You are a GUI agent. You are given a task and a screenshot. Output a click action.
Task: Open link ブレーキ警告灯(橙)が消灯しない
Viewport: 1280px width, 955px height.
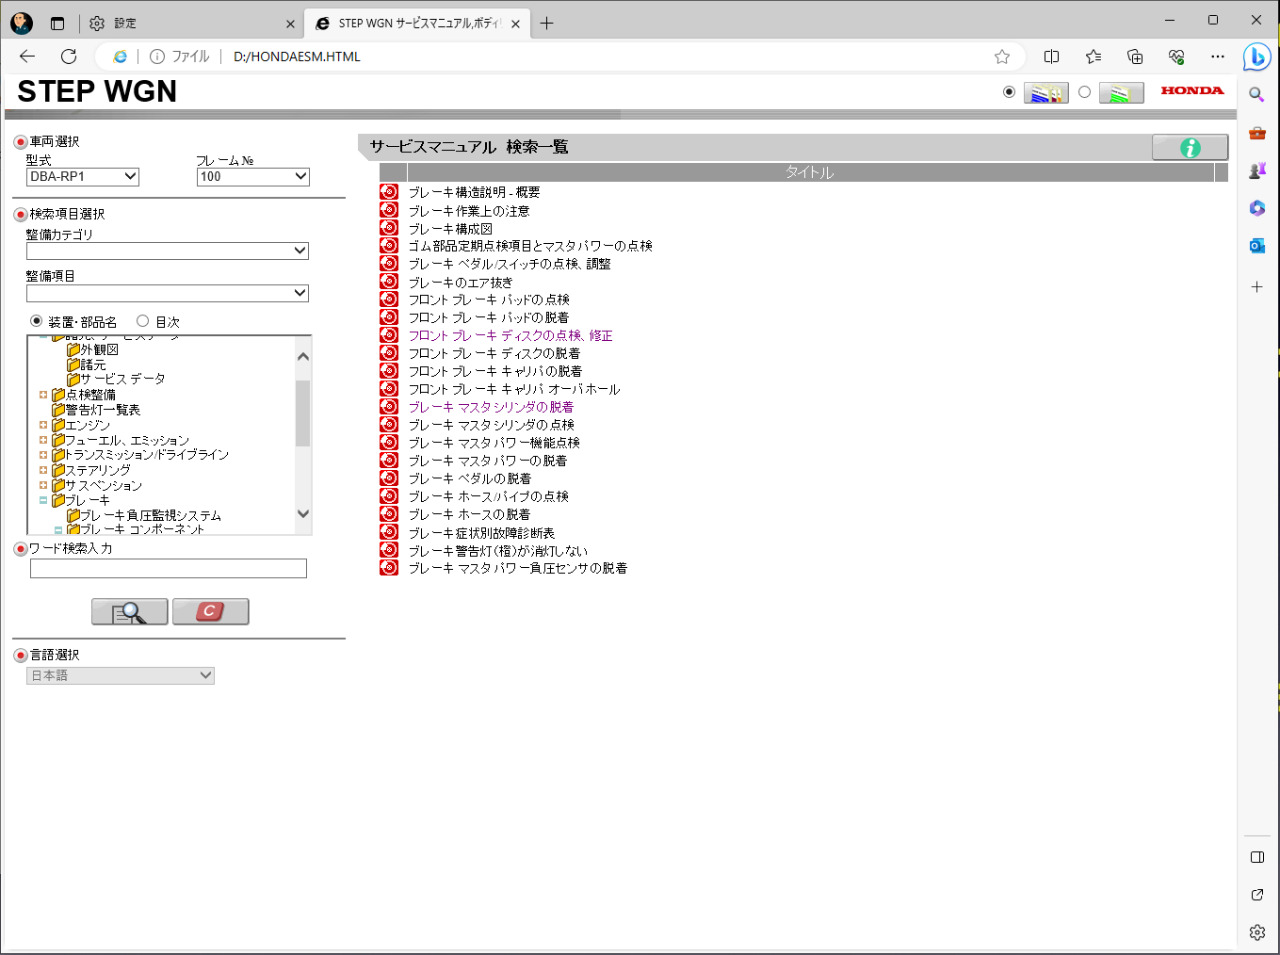[x=498, y=551]
